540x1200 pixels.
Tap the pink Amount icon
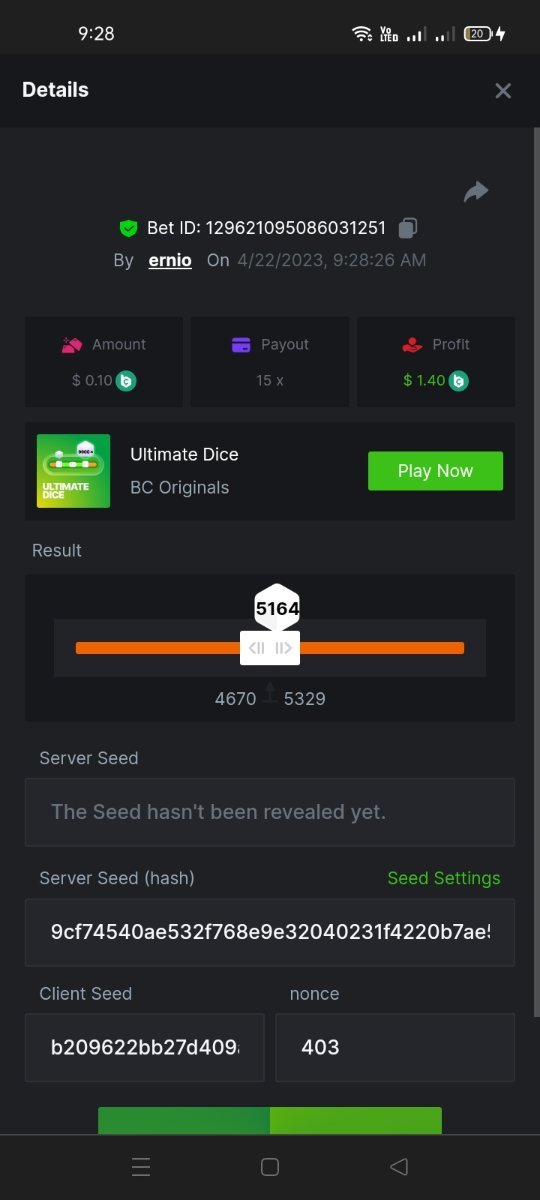(x=71, y=345)
